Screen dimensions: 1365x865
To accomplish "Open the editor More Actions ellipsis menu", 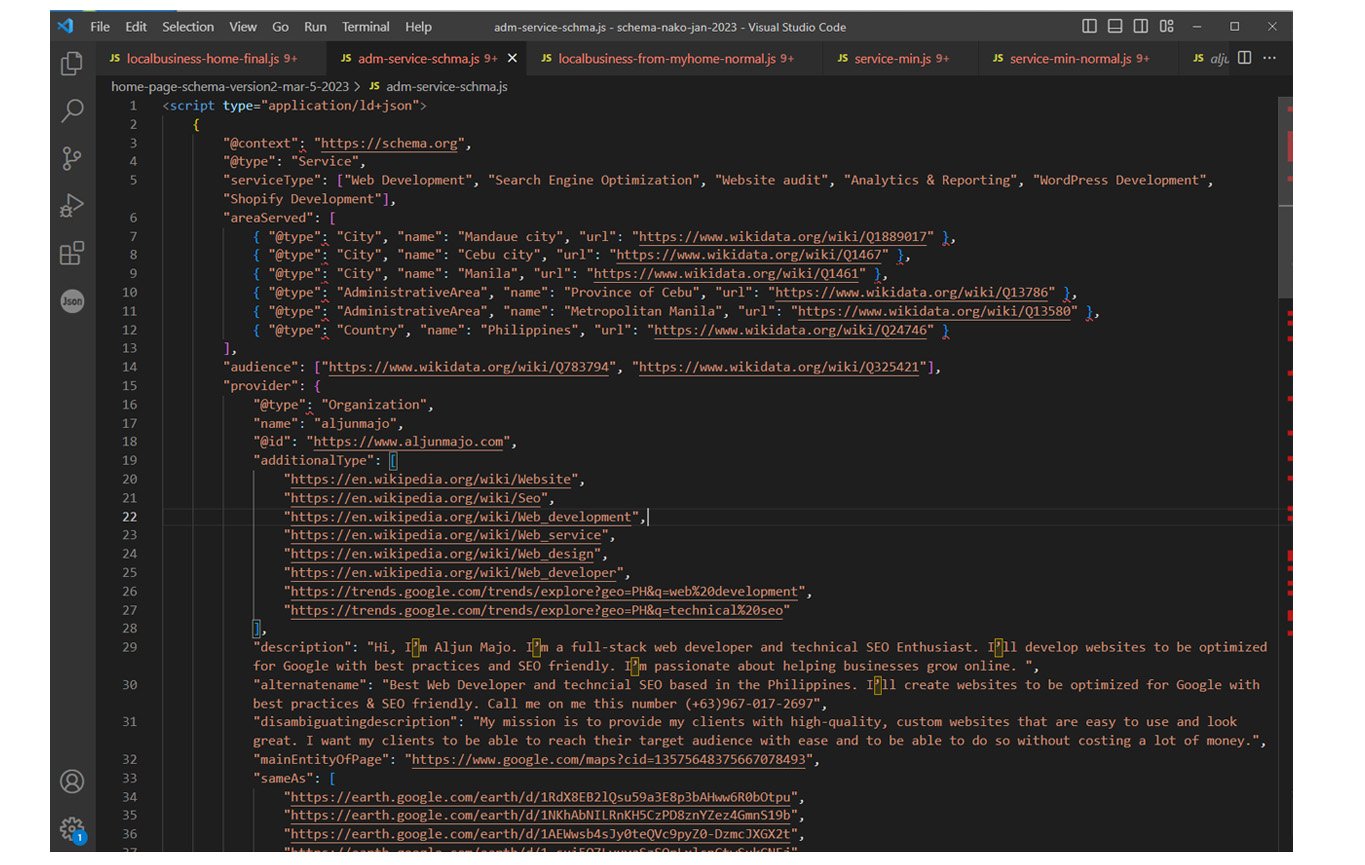I will click(1270, 59).
